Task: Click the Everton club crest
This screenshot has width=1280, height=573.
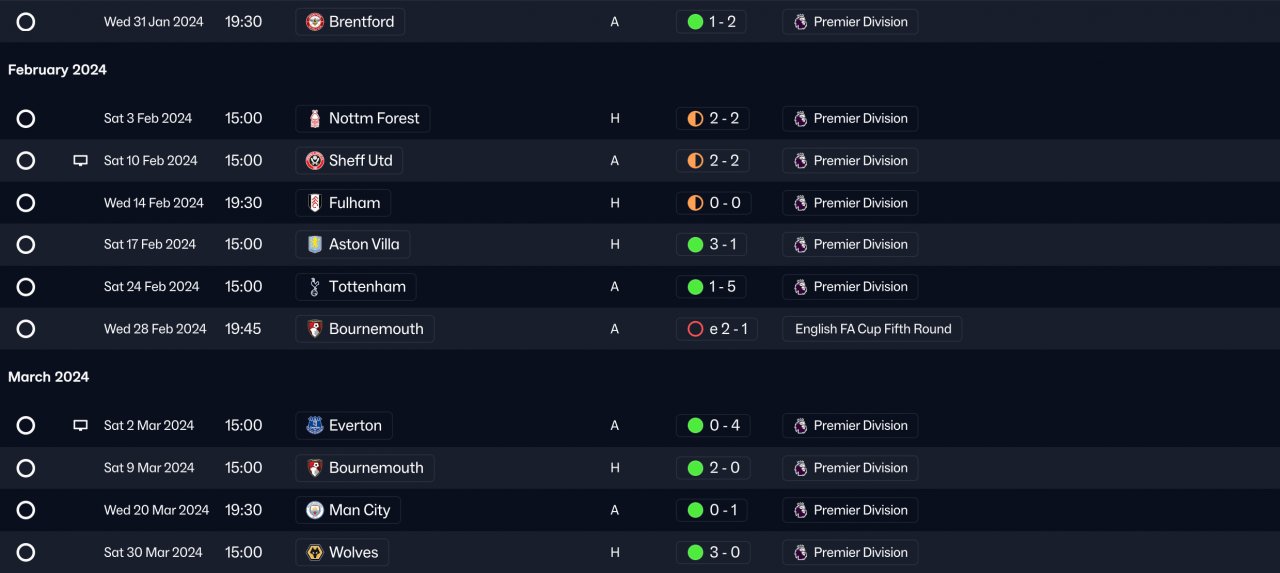Action: [315, 426]
